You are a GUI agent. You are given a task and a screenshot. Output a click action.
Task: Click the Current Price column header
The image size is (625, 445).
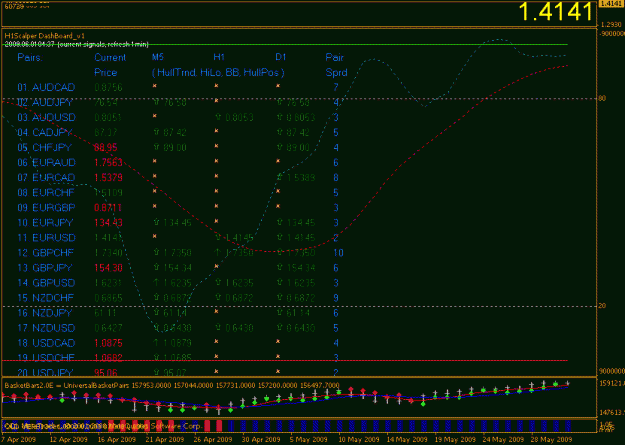point(110,65)
